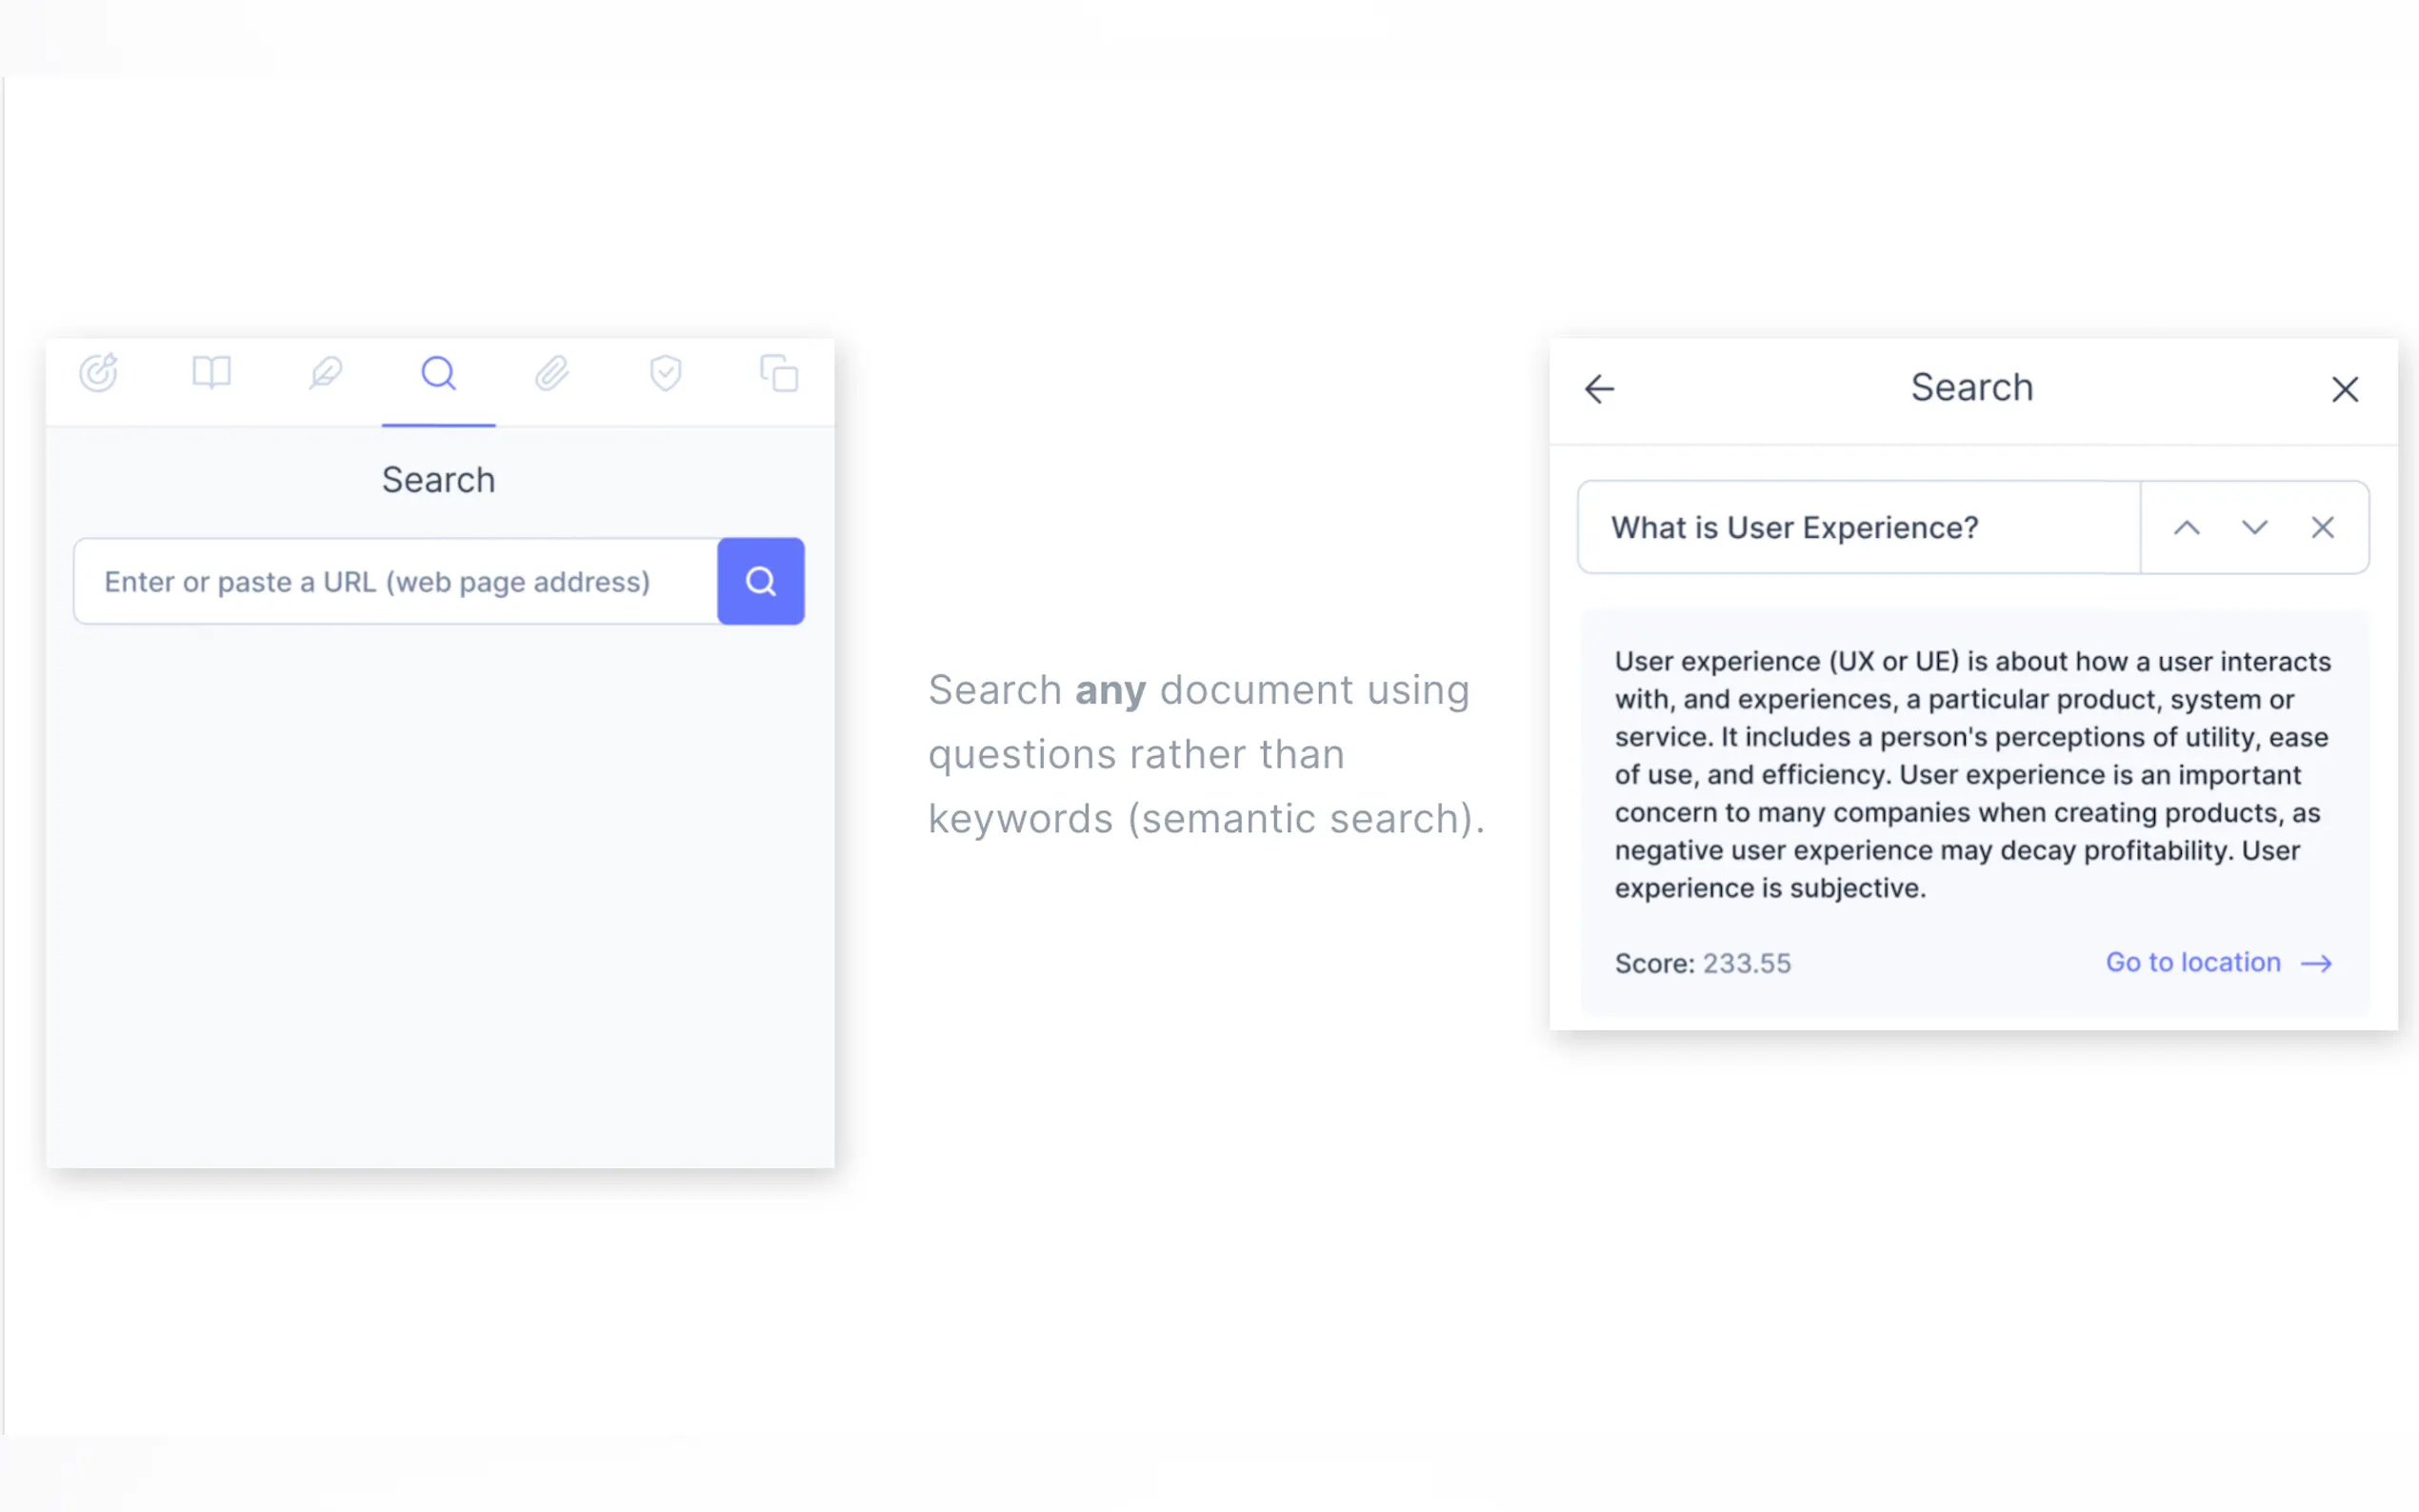Image resolution: width=2419 pixels, height=1512 pixels.
Task: Click the 'What is User Experience?' query field
Action: click(1858, 528)
